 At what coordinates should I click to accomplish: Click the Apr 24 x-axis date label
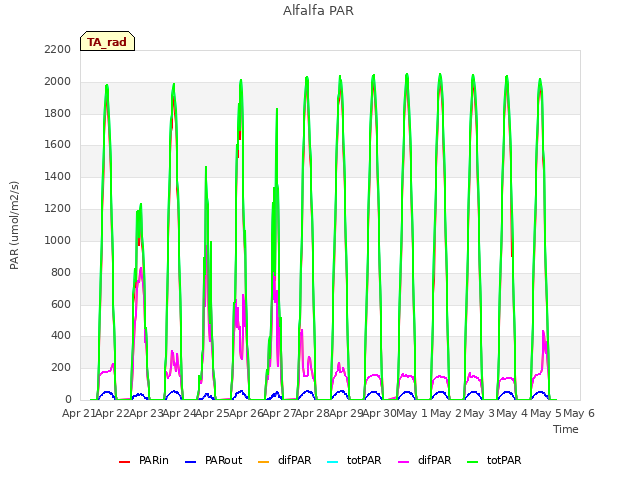179,413
